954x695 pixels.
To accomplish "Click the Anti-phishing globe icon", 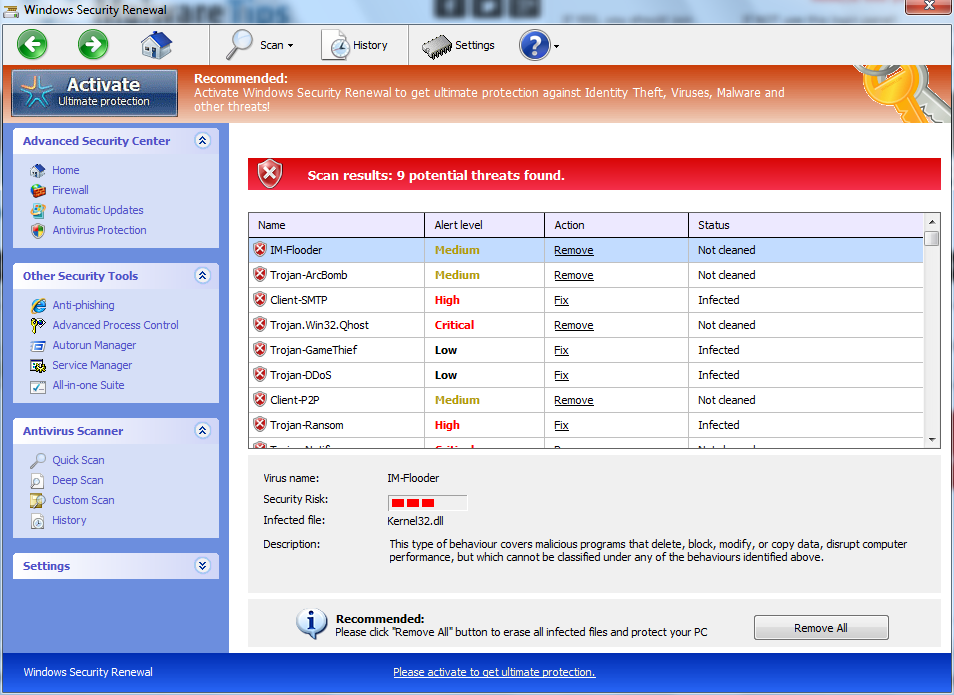I will [38, 306].
